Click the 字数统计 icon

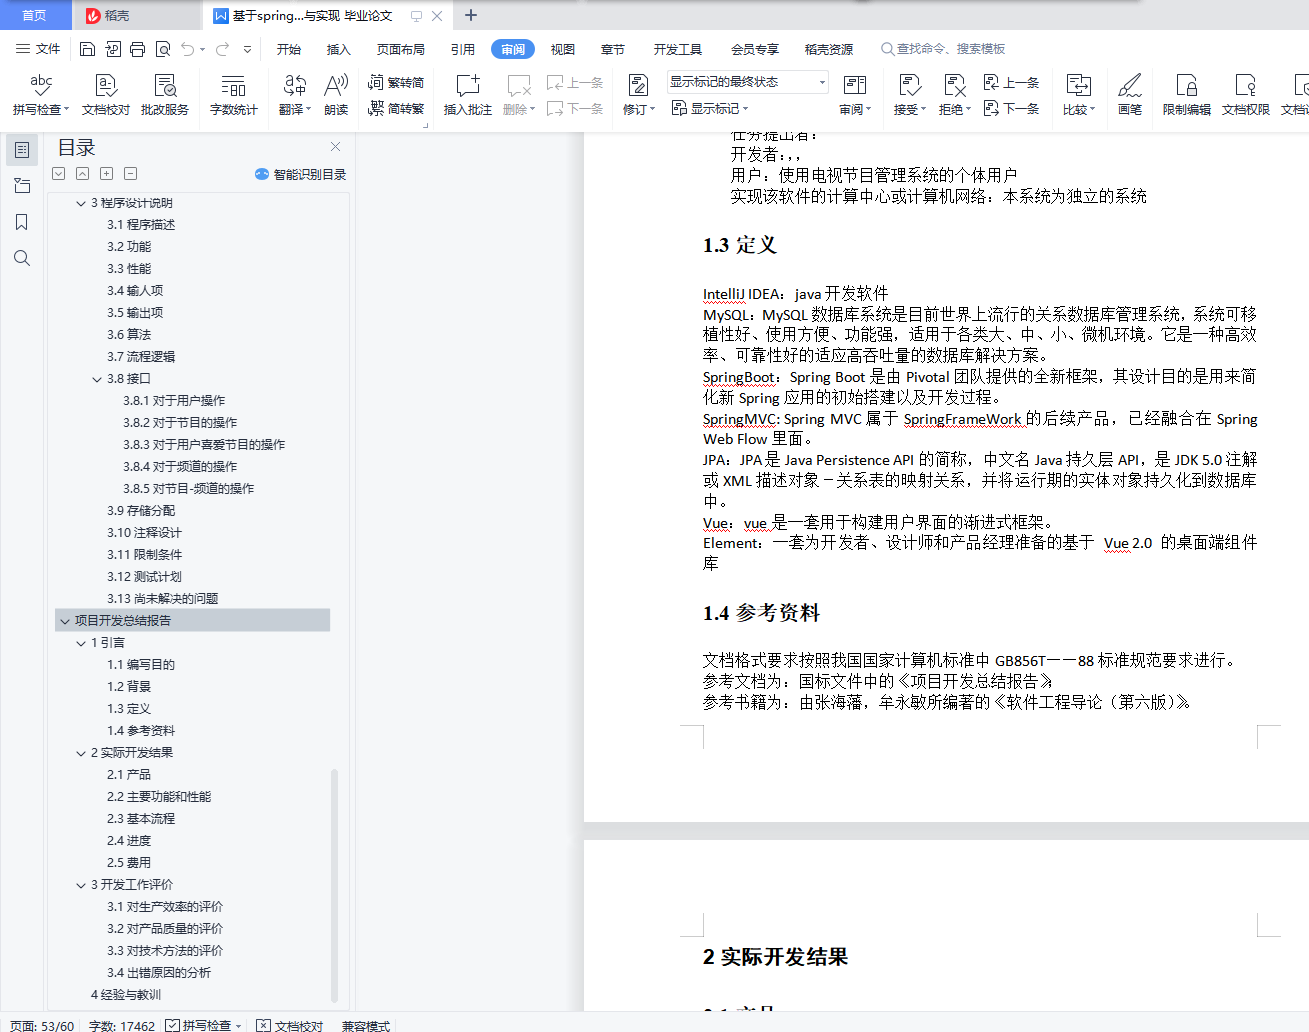[x=234, y=94]
